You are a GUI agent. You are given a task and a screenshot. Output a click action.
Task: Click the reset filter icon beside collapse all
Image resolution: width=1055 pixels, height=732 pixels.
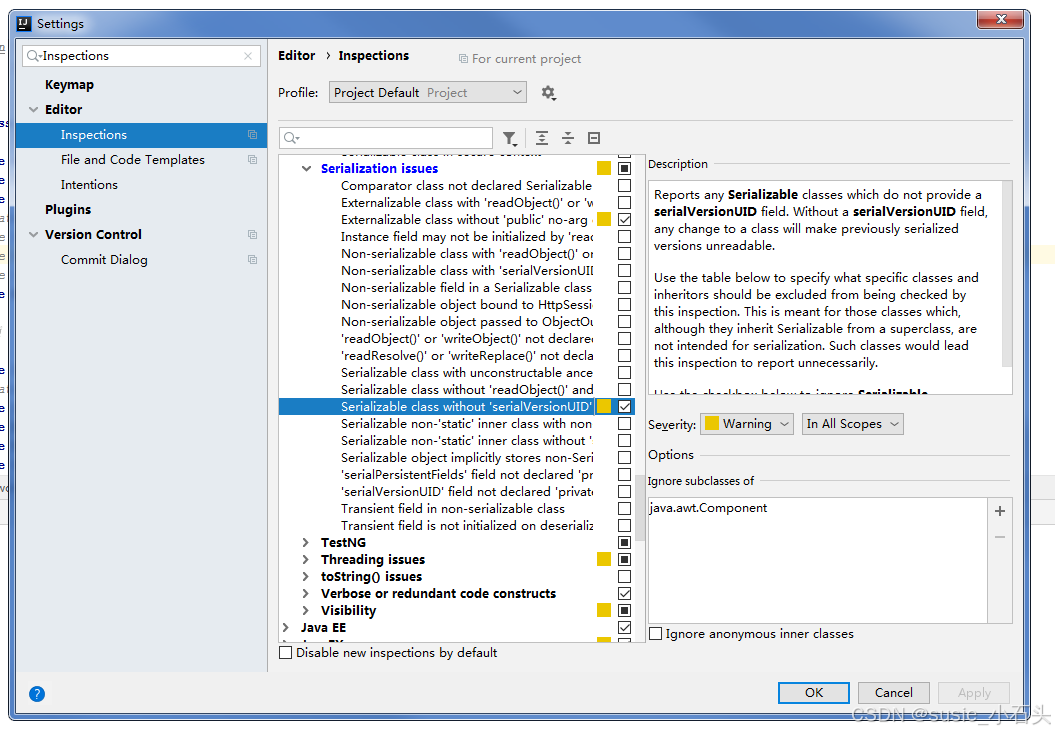coord(595,138)
